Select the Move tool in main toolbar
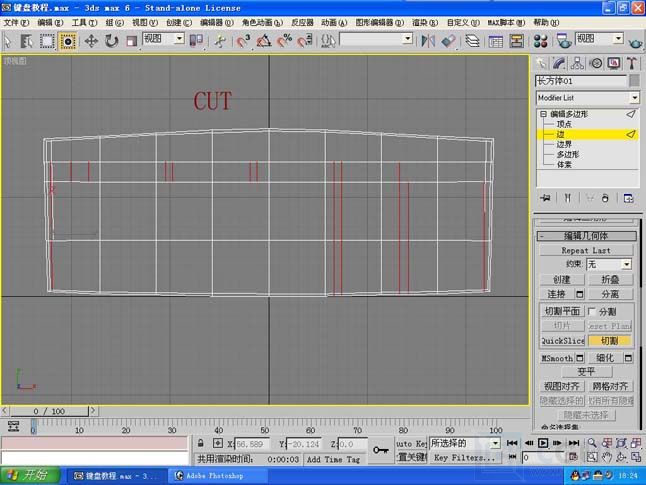 [90, 40]
